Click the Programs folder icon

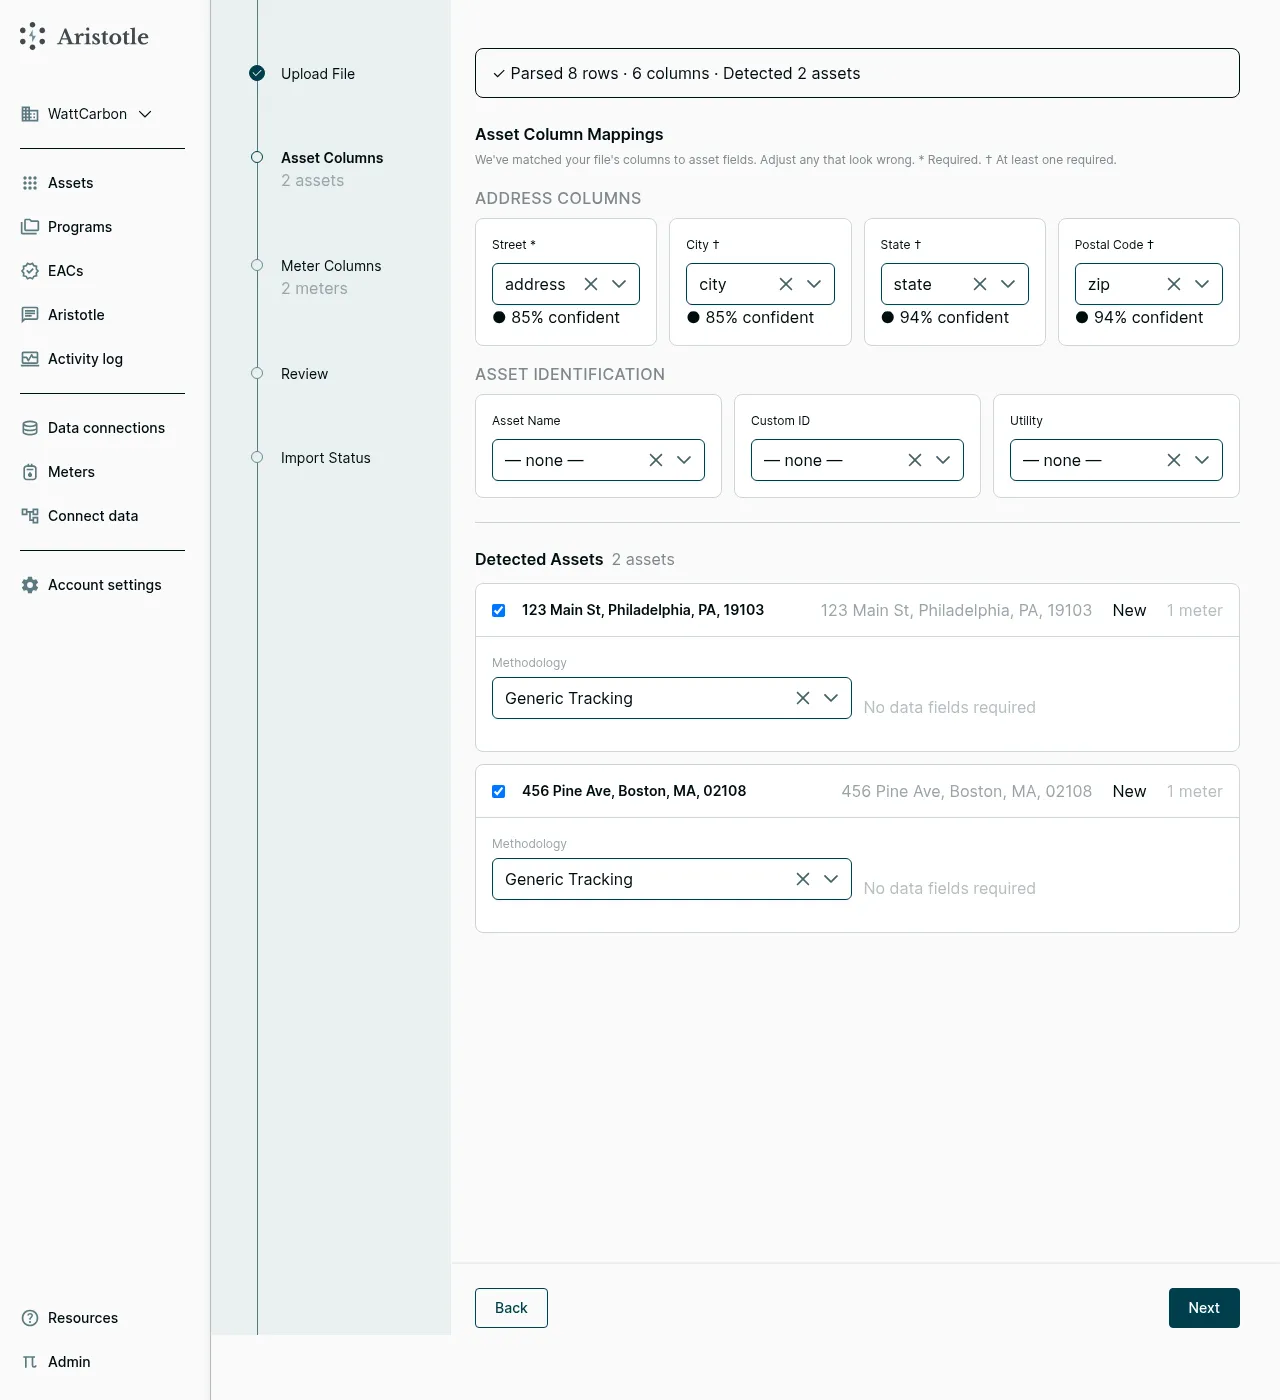[30, 227]
